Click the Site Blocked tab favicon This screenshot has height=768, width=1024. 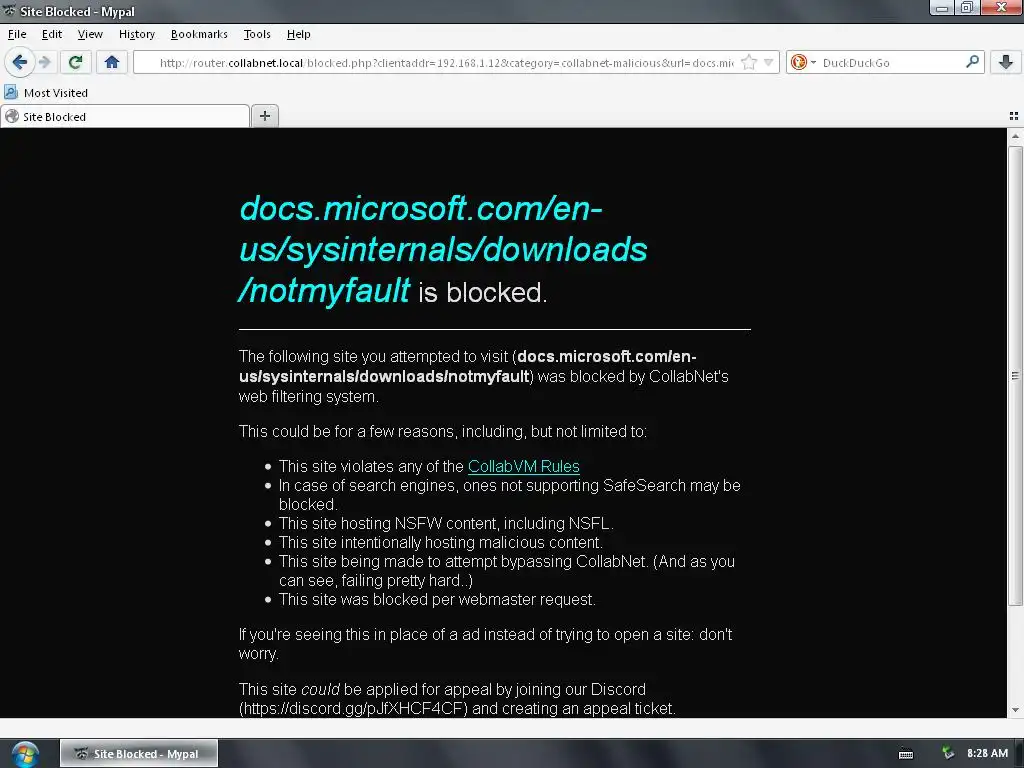coord(12,116)
